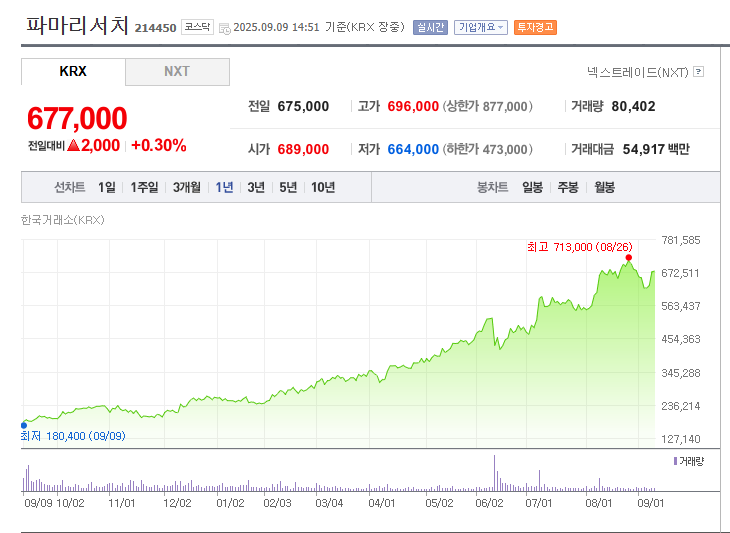Click the 시가 value 689,000

pyautogui.click(x=303, y=149)
